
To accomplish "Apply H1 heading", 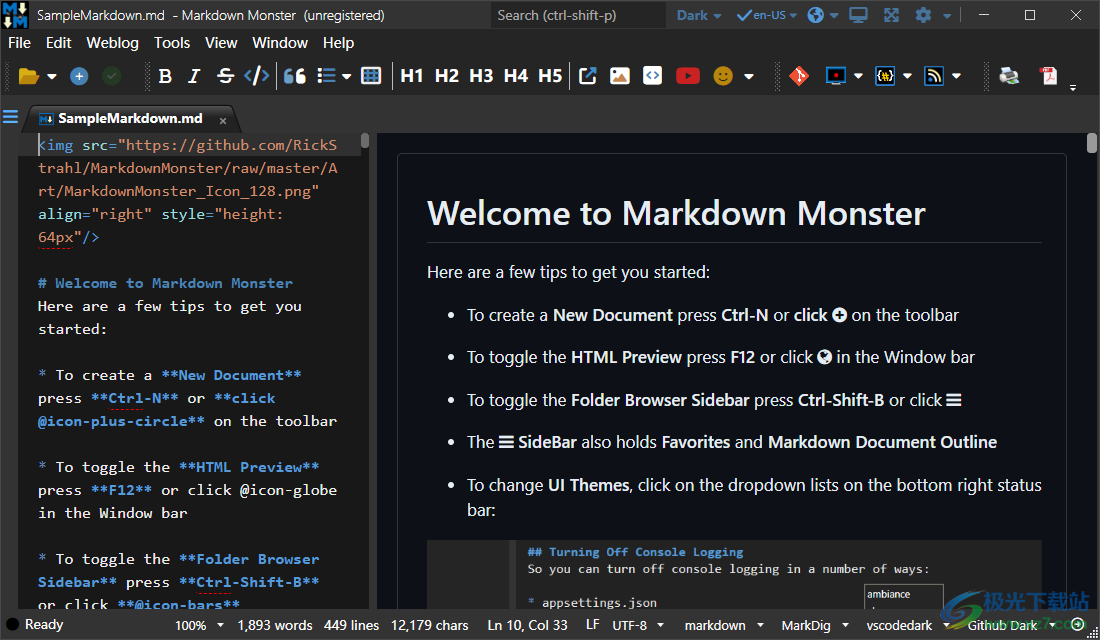I will tap(412, 76).
